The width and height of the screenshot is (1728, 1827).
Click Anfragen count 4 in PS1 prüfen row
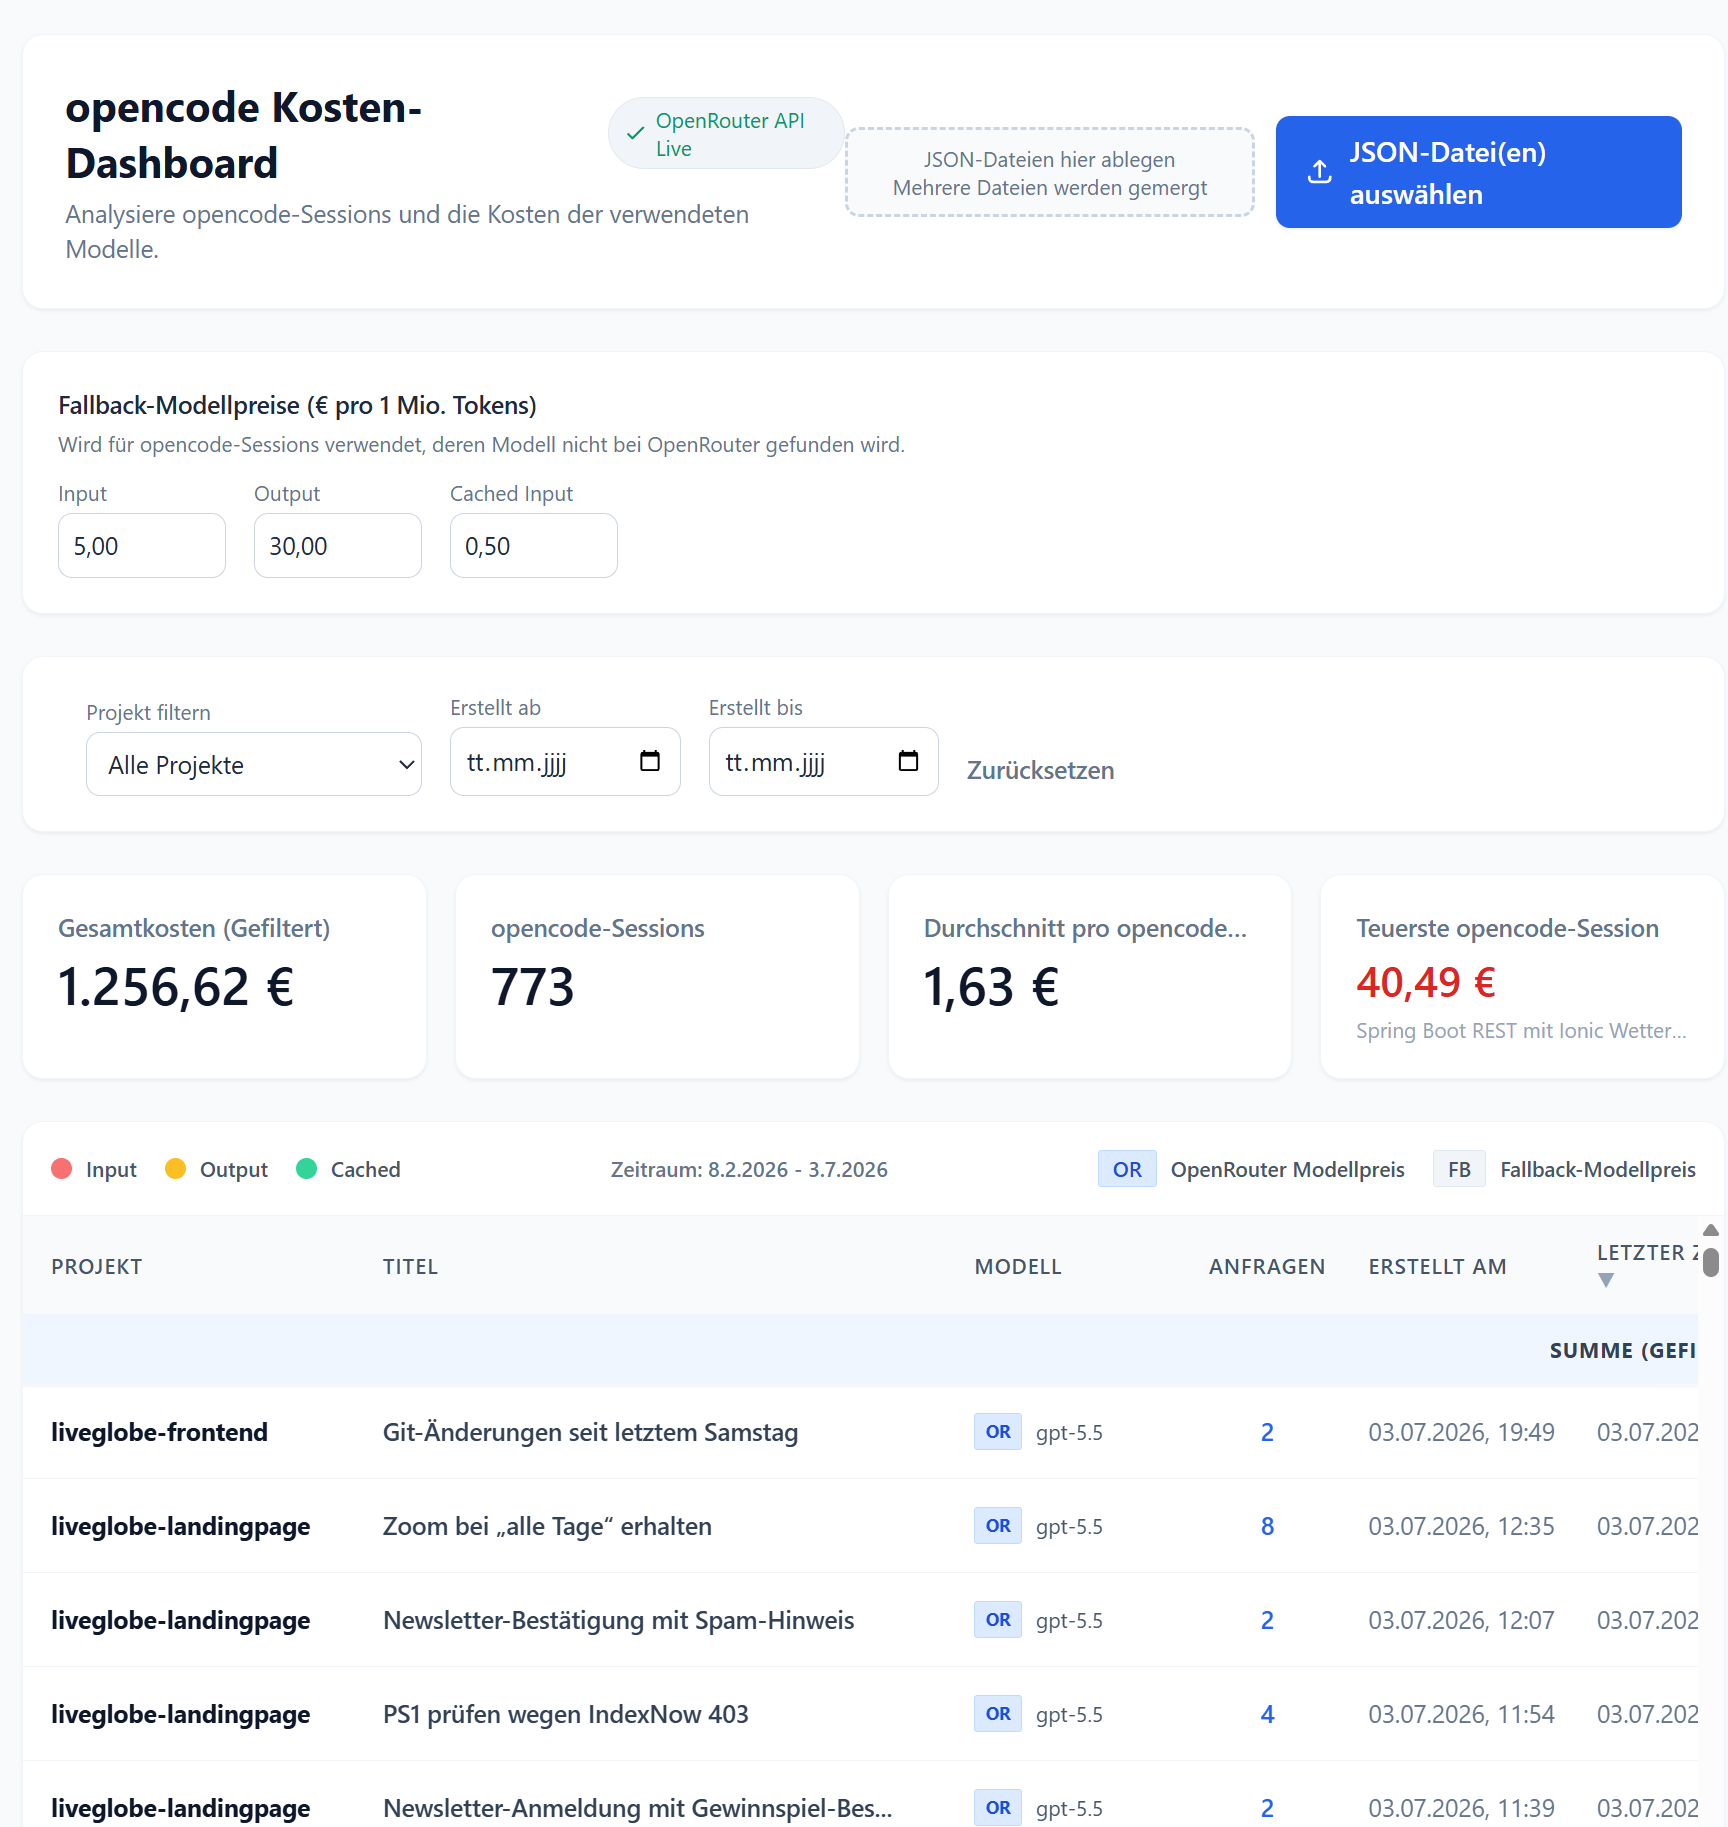click(x=1267, y=1714)
